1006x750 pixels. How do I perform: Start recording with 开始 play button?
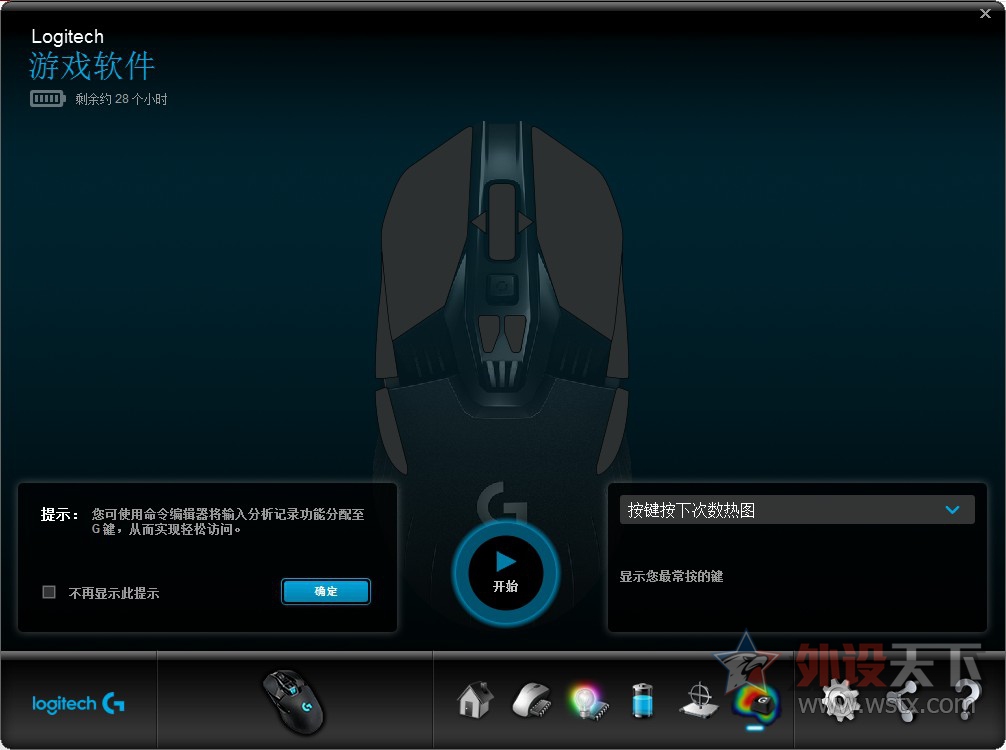point(506,573)
